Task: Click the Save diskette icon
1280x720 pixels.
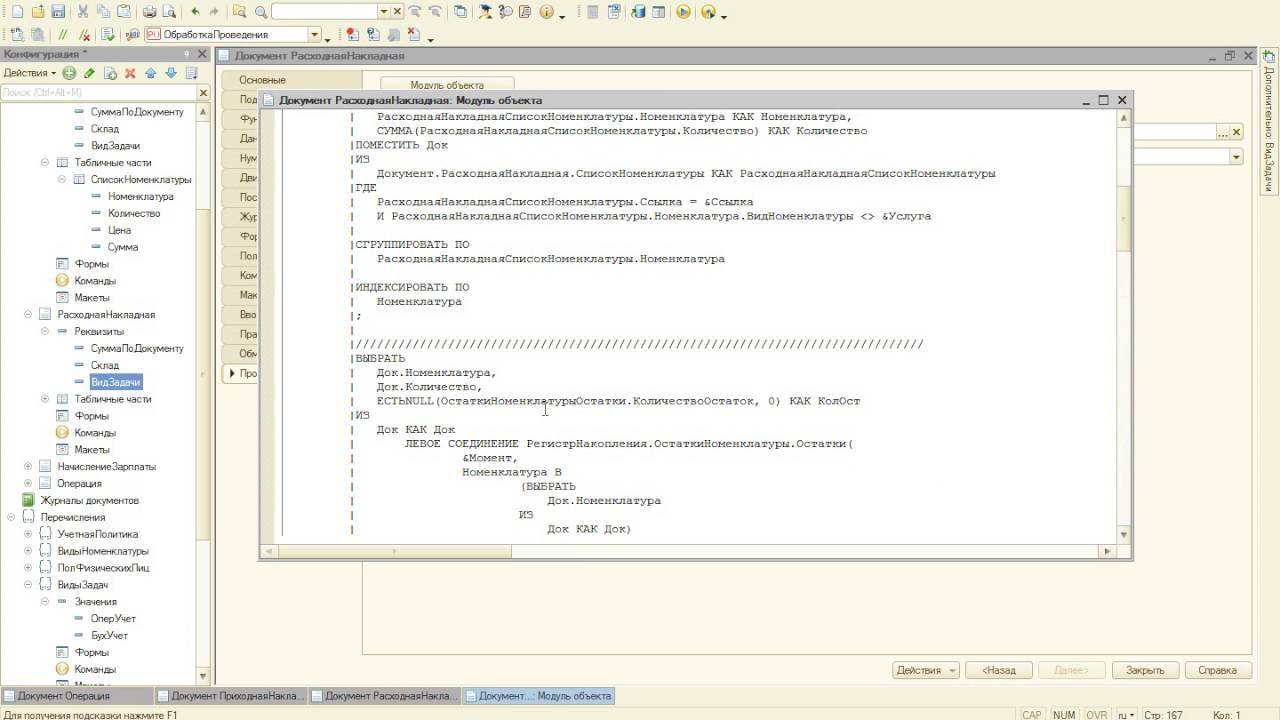Action: tap(58, 12)
